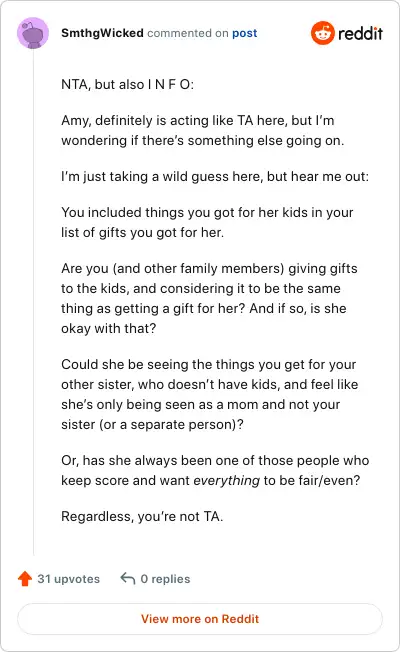The width and height of the screenshot is (400, 652).
Task: Click the purple SmthgWicked user avatar
Action: coord(33,33)
